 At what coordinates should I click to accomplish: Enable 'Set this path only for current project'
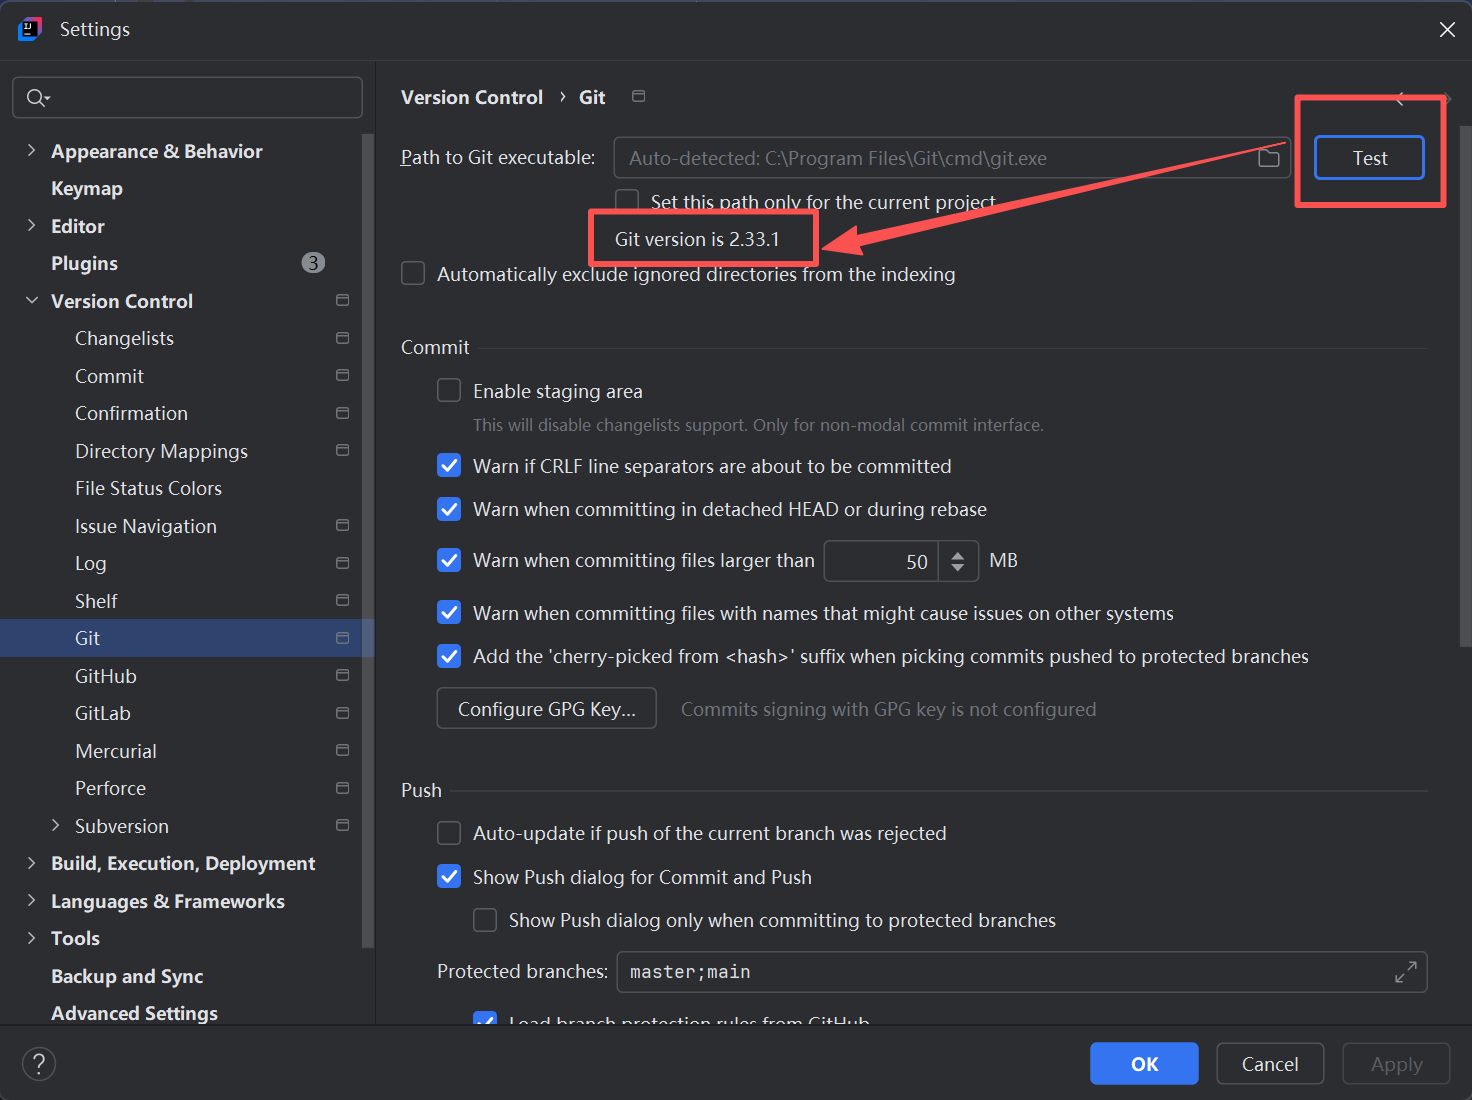[x=627, y=201]
